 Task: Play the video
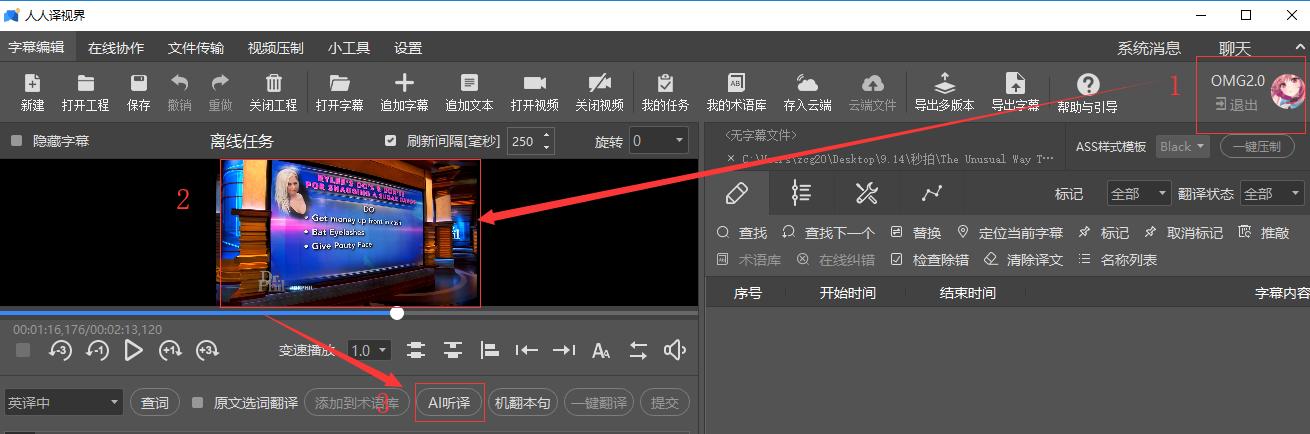coord(134,350)
